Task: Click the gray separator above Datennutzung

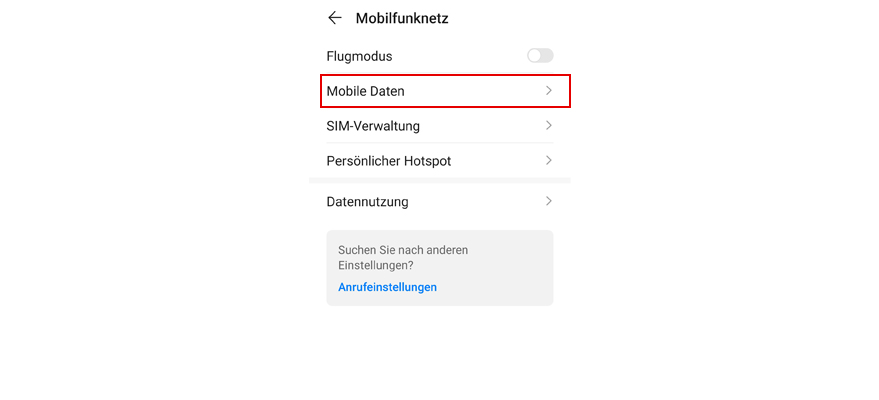Action: point(440,180)
